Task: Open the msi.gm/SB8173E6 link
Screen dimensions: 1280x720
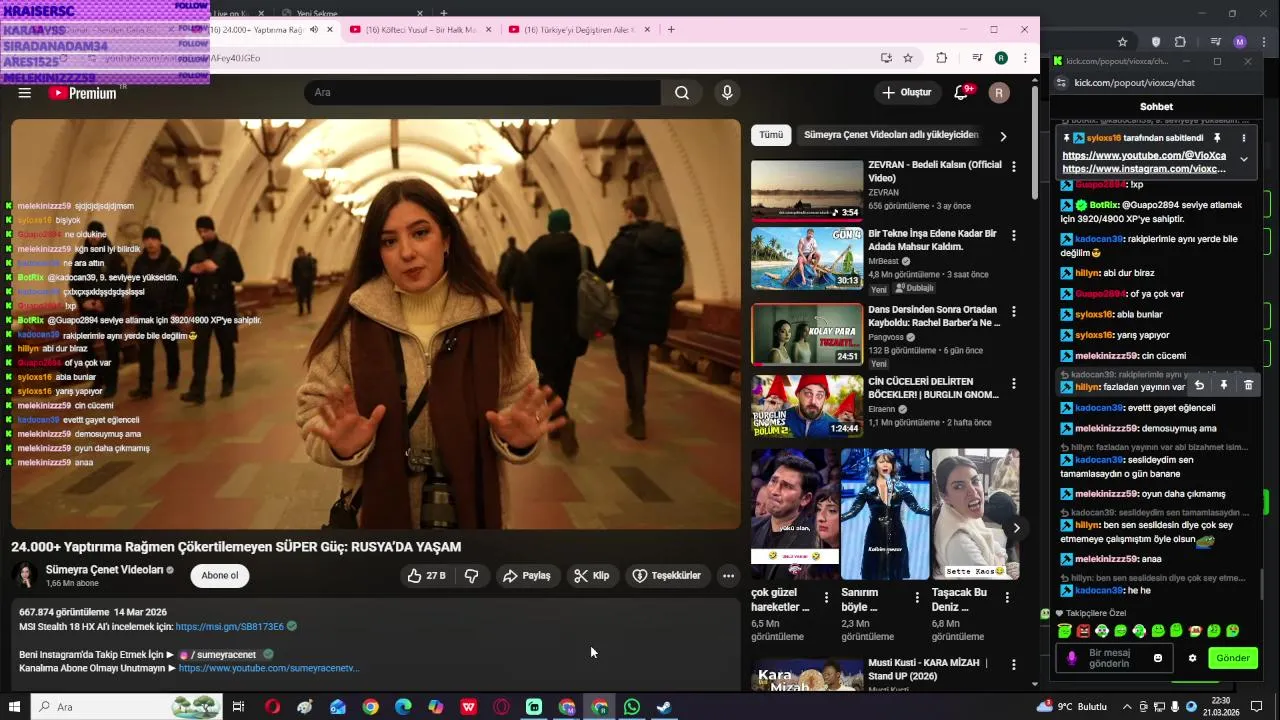Action: (x=230, y=627)
